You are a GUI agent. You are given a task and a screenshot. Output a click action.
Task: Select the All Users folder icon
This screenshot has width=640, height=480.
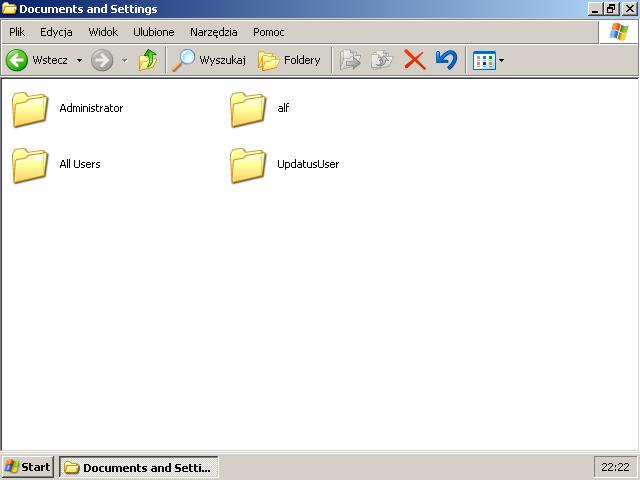point(30,165)
